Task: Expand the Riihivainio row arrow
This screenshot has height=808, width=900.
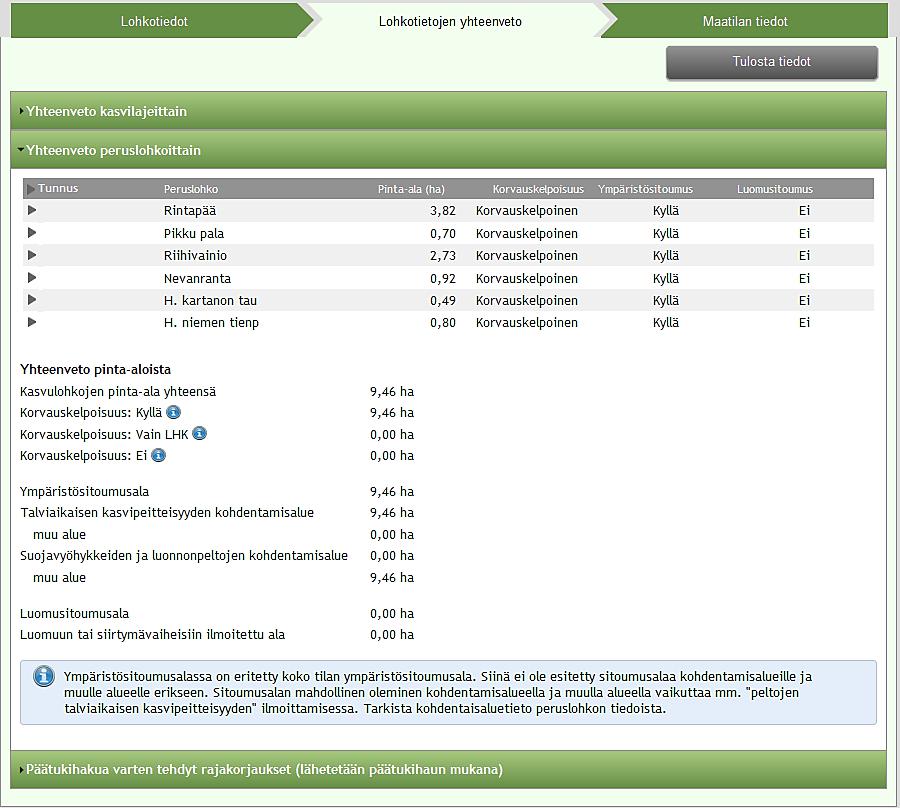Action: point(32,255)
